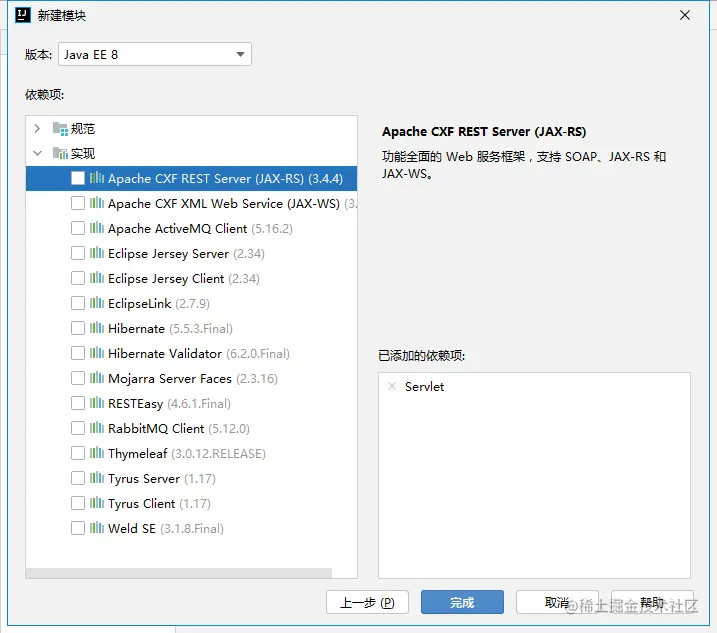Go back with 上一步 (P) button
Viewport: 717px width, 633px height.
pyautogui.click(x=367, y=602)
